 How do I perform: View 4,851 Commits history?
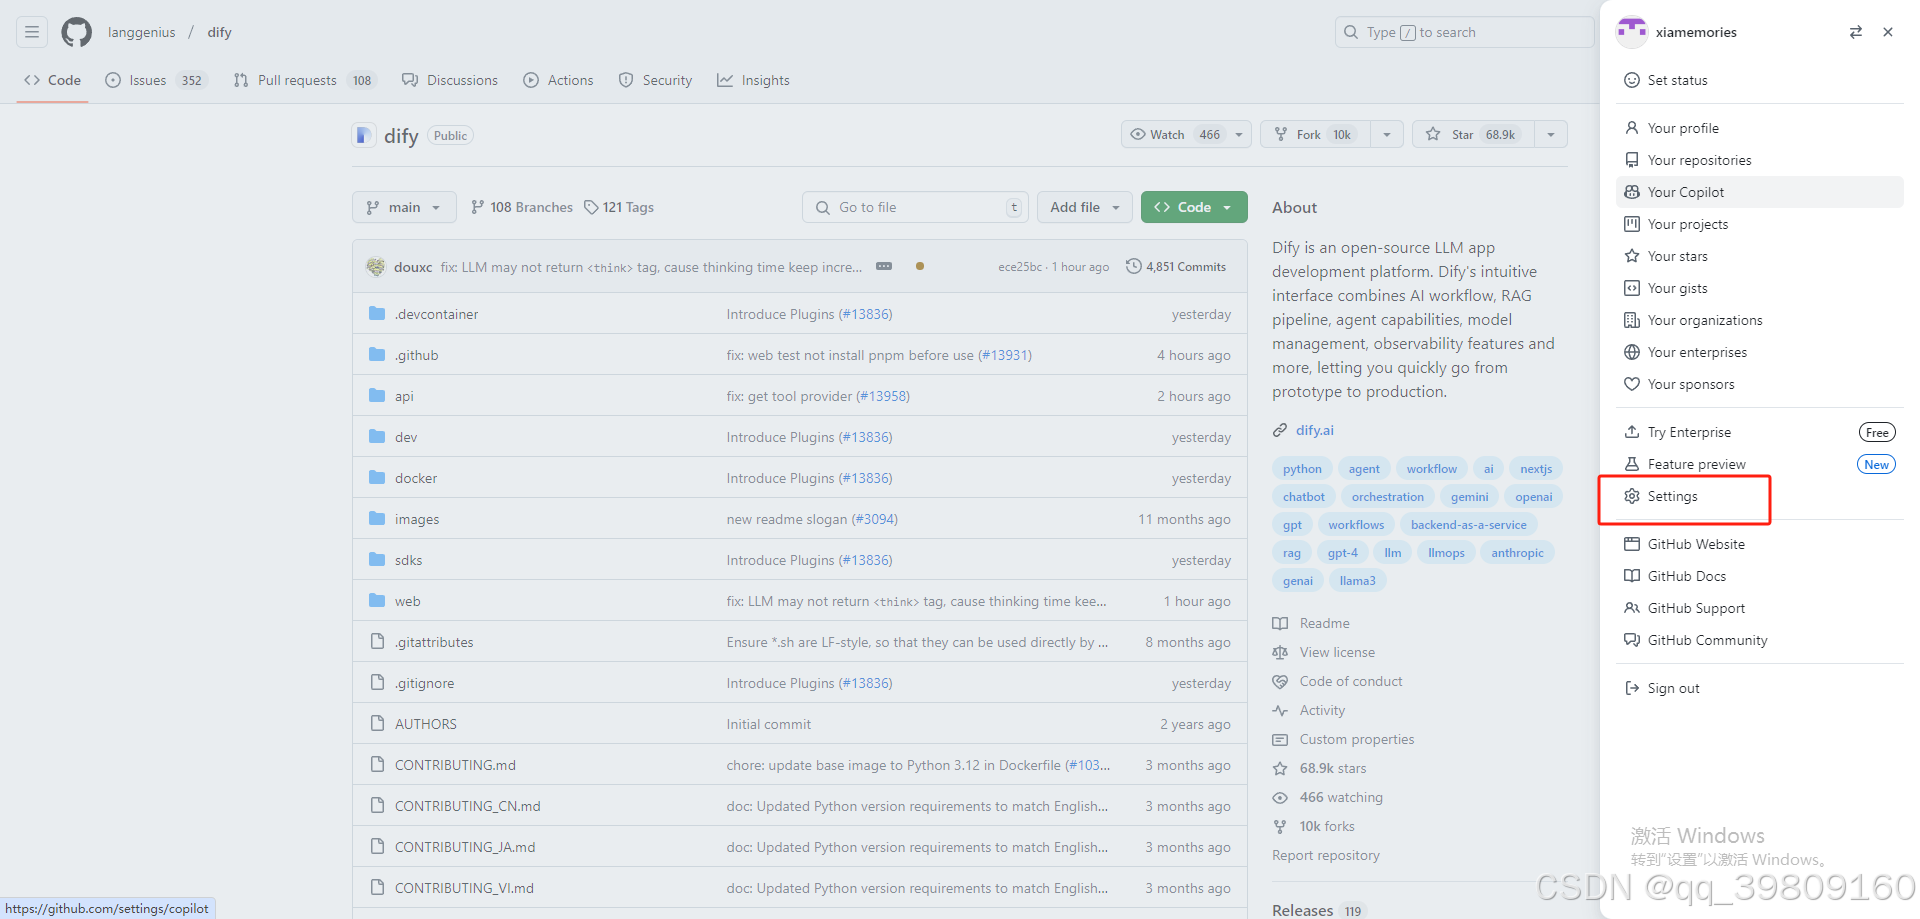pos(1176,267)
